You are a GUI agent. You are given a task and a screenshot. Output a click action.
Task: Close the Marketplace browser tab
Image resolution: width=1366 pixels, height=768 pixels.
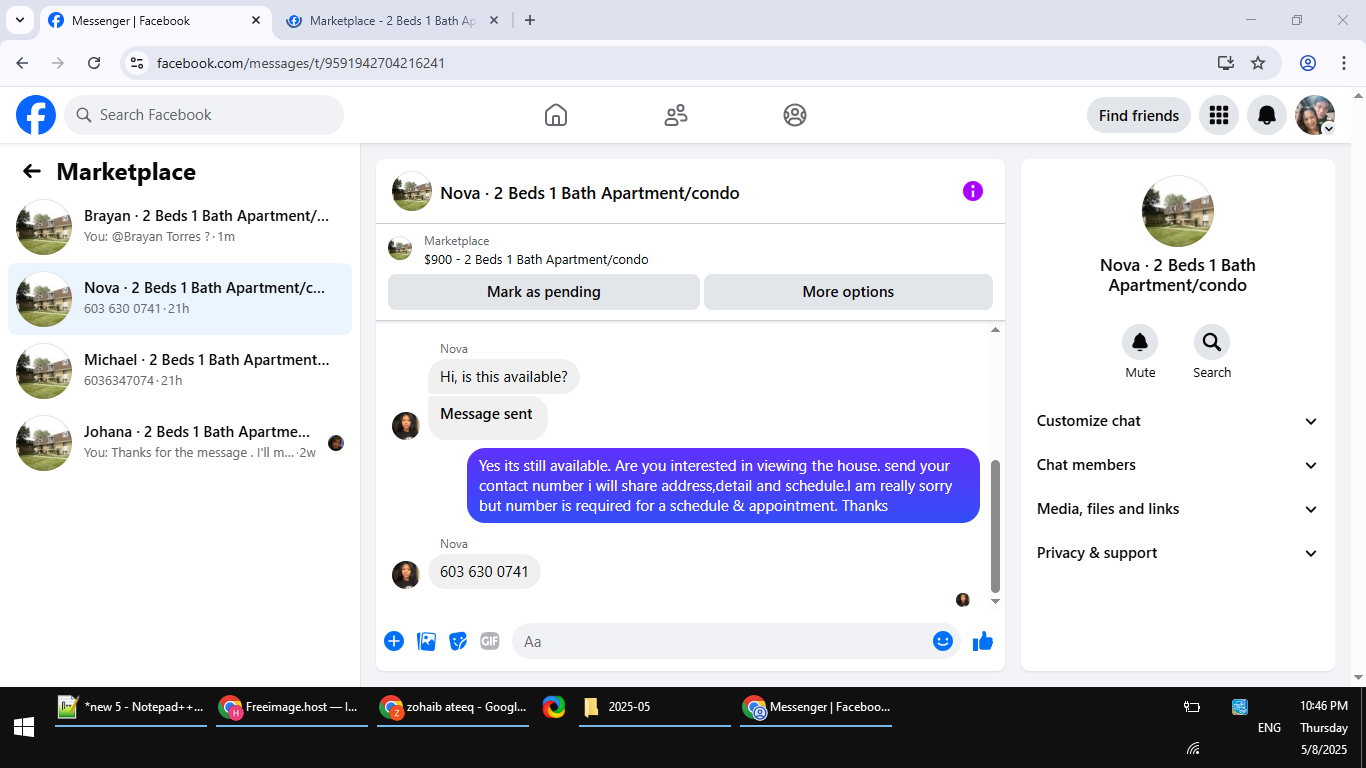(494, 21)
